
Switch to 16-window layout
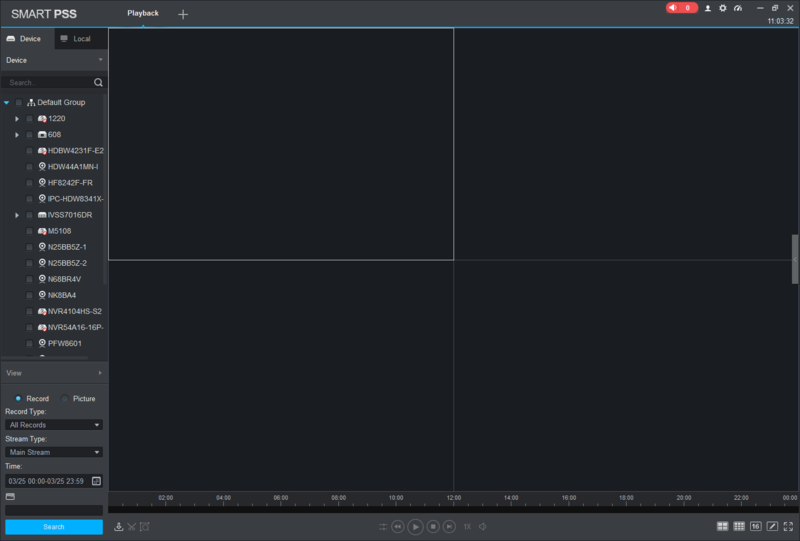click(x=756, y=526)
